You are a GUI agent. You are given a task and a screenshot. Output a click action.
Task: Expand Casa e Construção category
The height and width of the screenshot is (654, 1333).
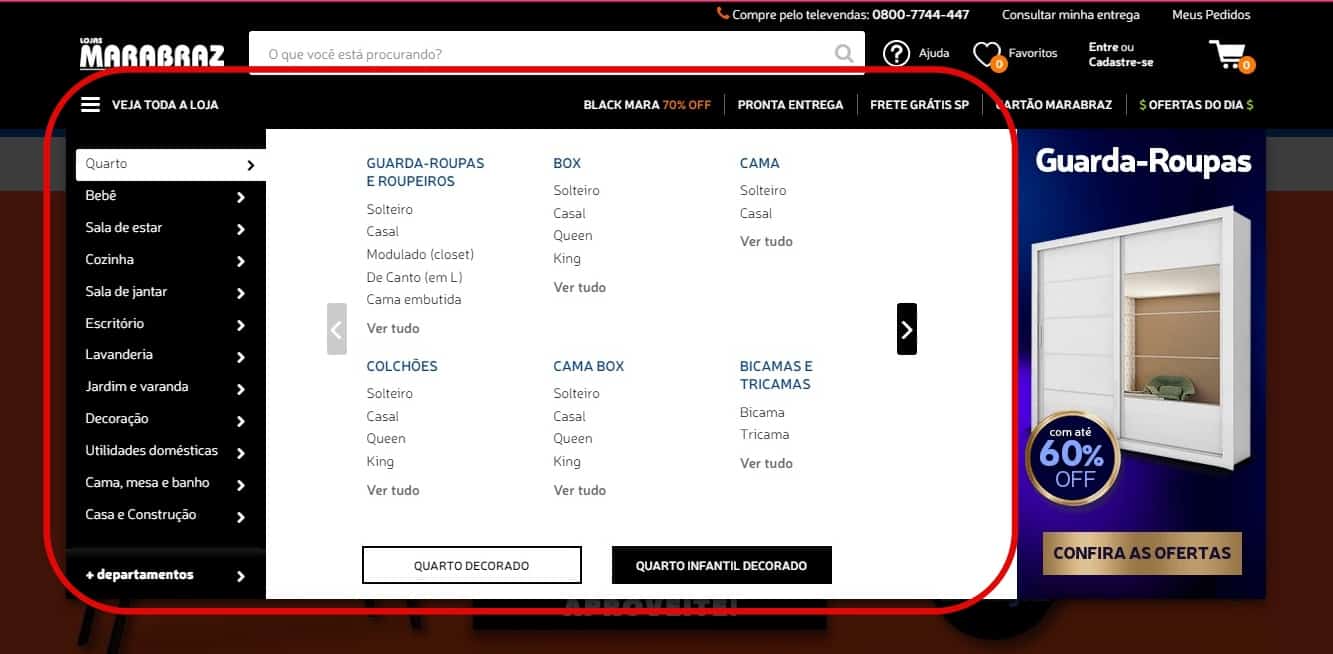tap(165, 515)
